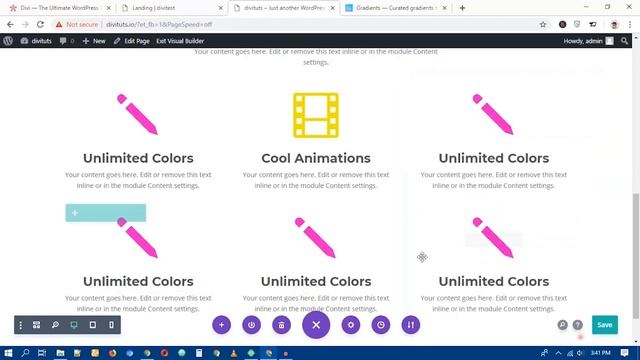Image resolution: width=640 pixels, height=360 pixels.
Task: Click Exit Visual Builder
Action: [180, 41]
